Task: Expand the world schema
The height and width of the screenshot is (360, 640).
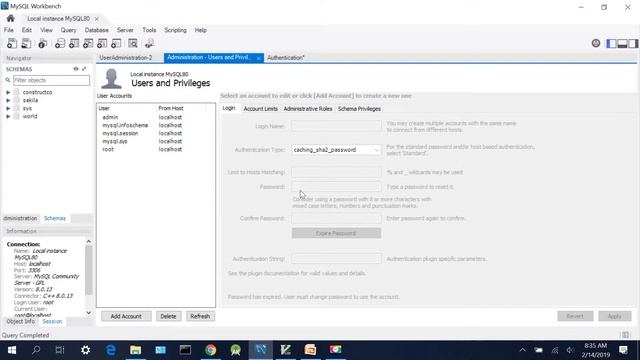Action: (8, 116)
